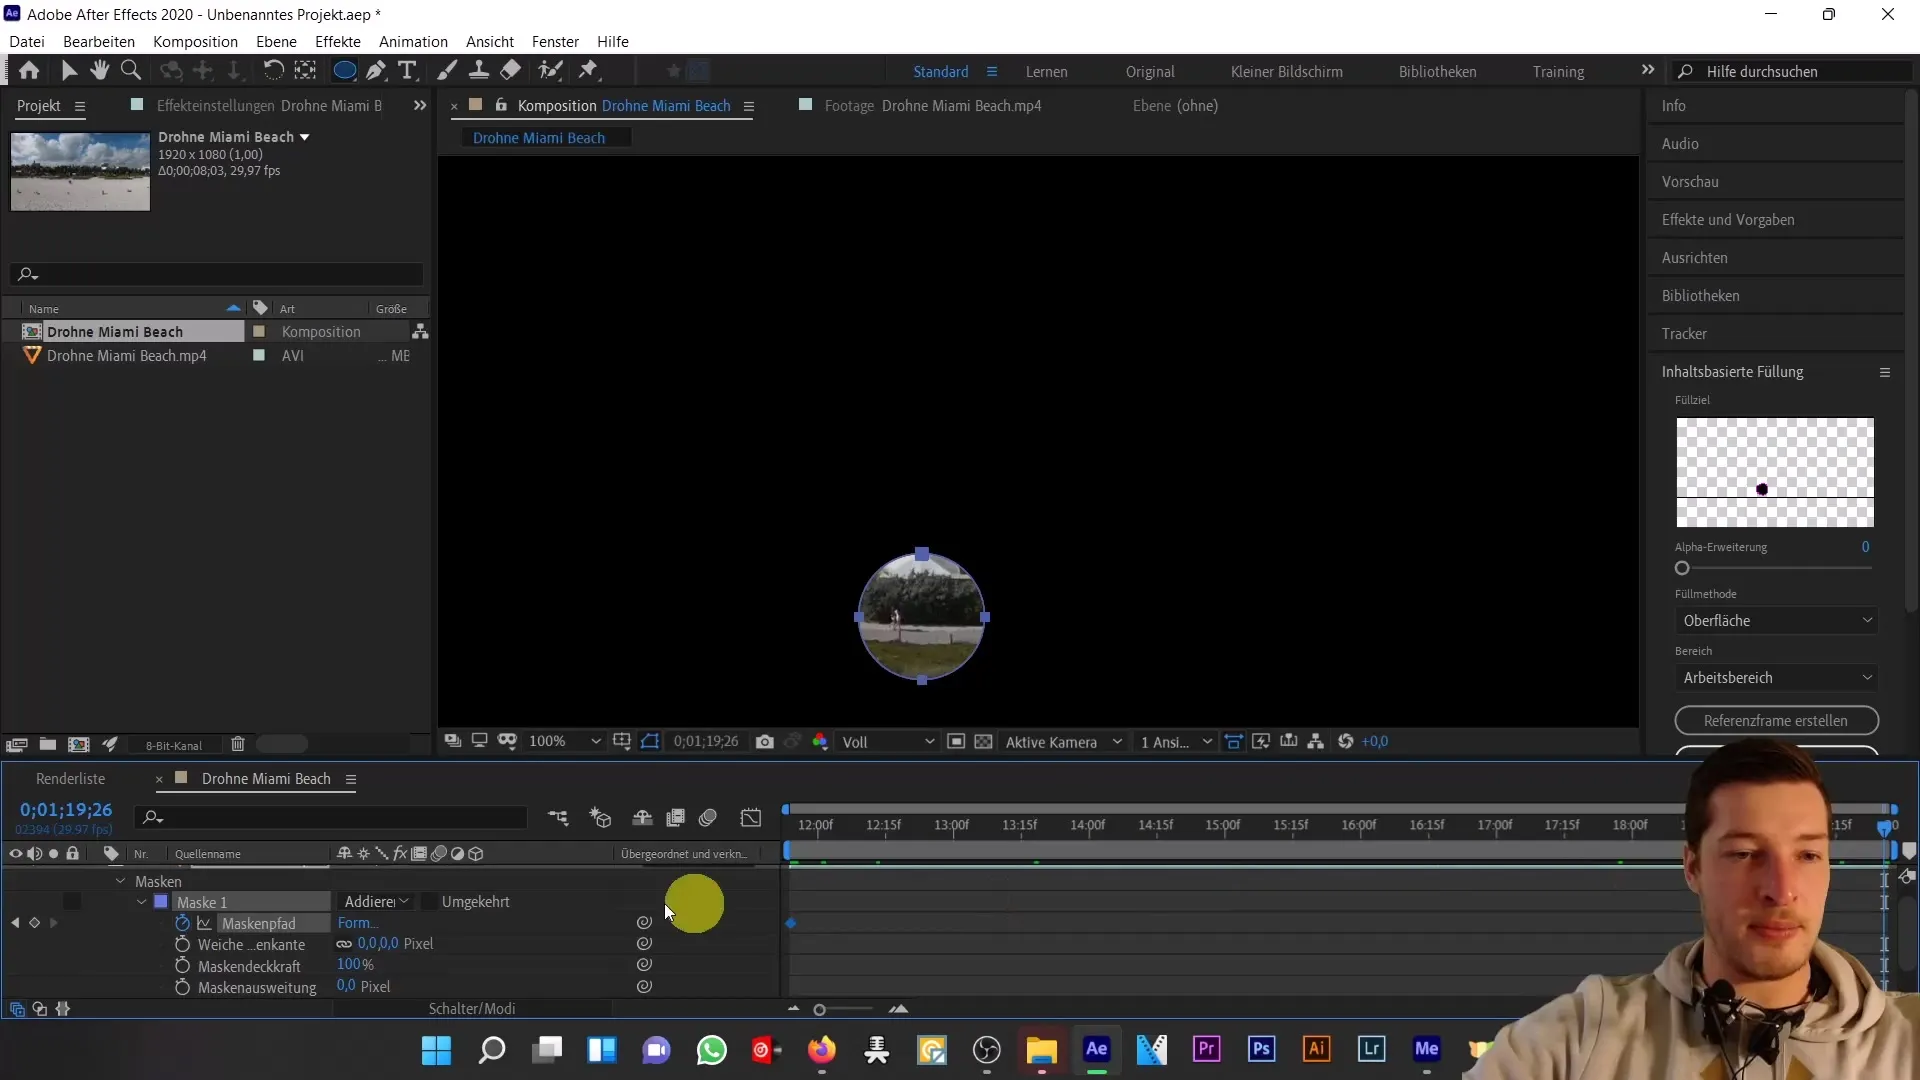Select the Home icon in toolbar

tap(29, 70)
